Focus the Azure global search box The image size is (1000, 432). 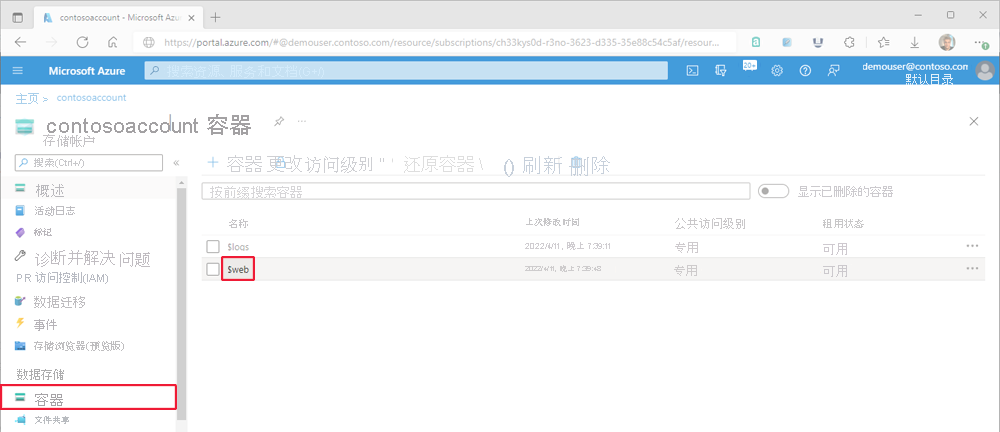coord(406,71)
